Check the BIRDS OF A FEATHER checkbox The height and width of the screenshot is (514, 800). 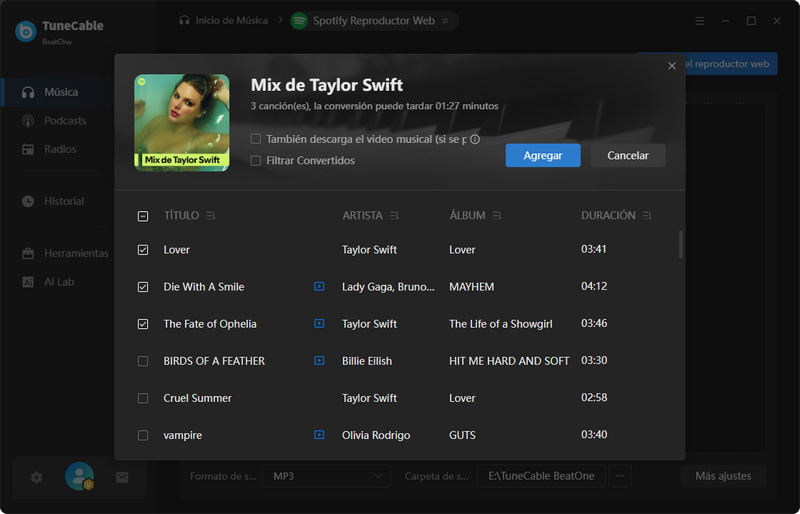pos(143,361)
